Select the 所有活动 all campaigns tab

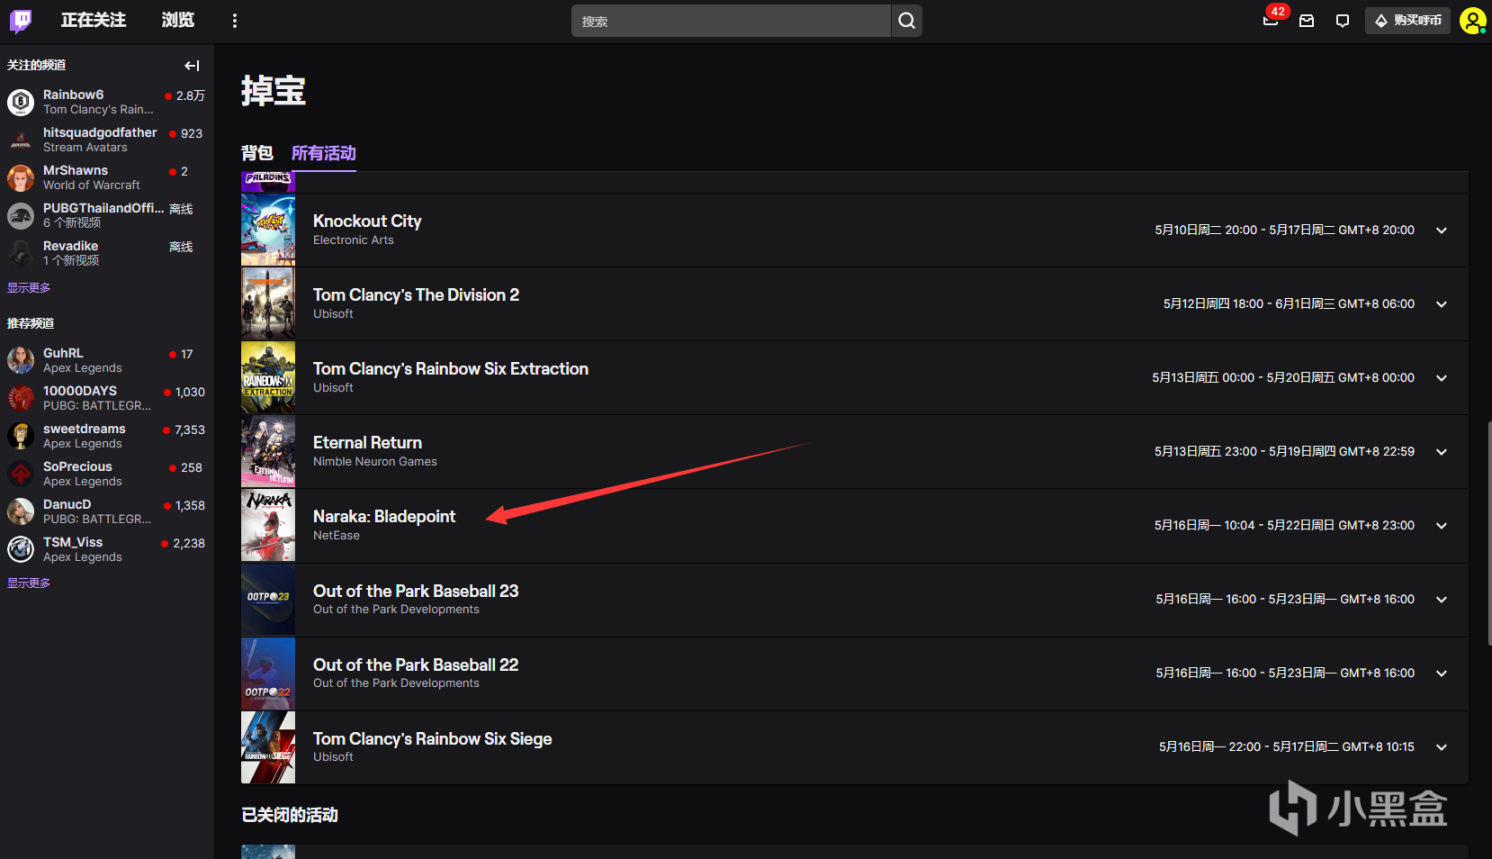324,153
